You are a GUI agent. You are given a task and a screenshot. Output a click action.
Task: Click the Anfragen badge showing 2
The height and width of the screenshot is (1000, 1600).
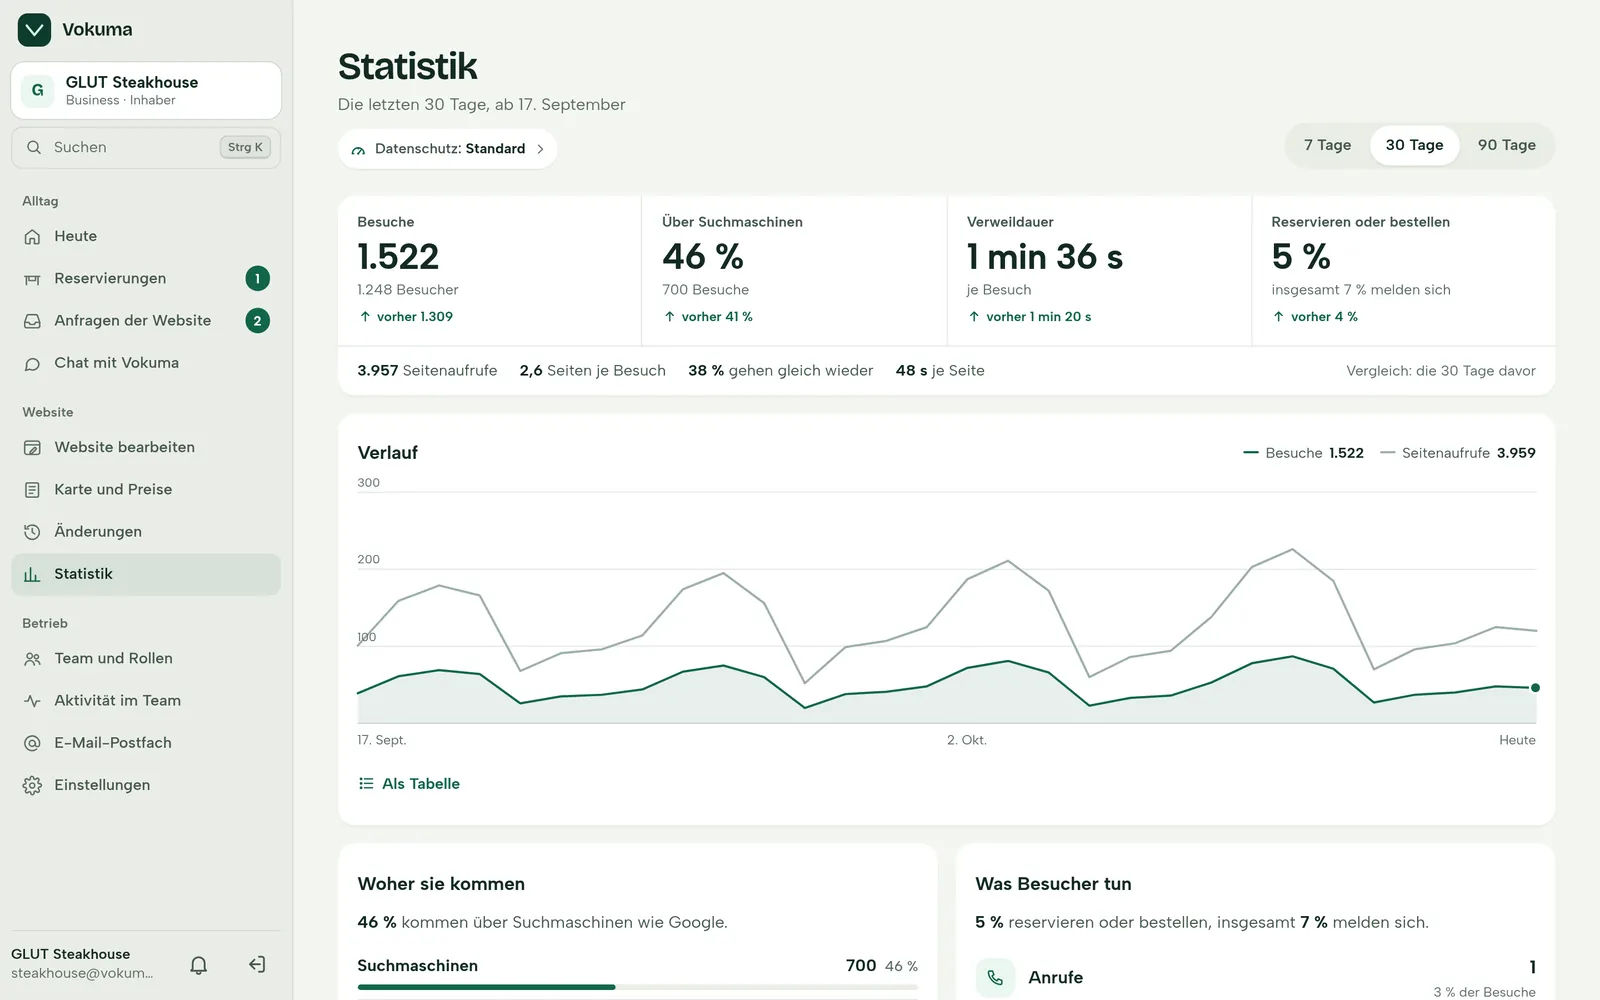[x=257, y=321]
